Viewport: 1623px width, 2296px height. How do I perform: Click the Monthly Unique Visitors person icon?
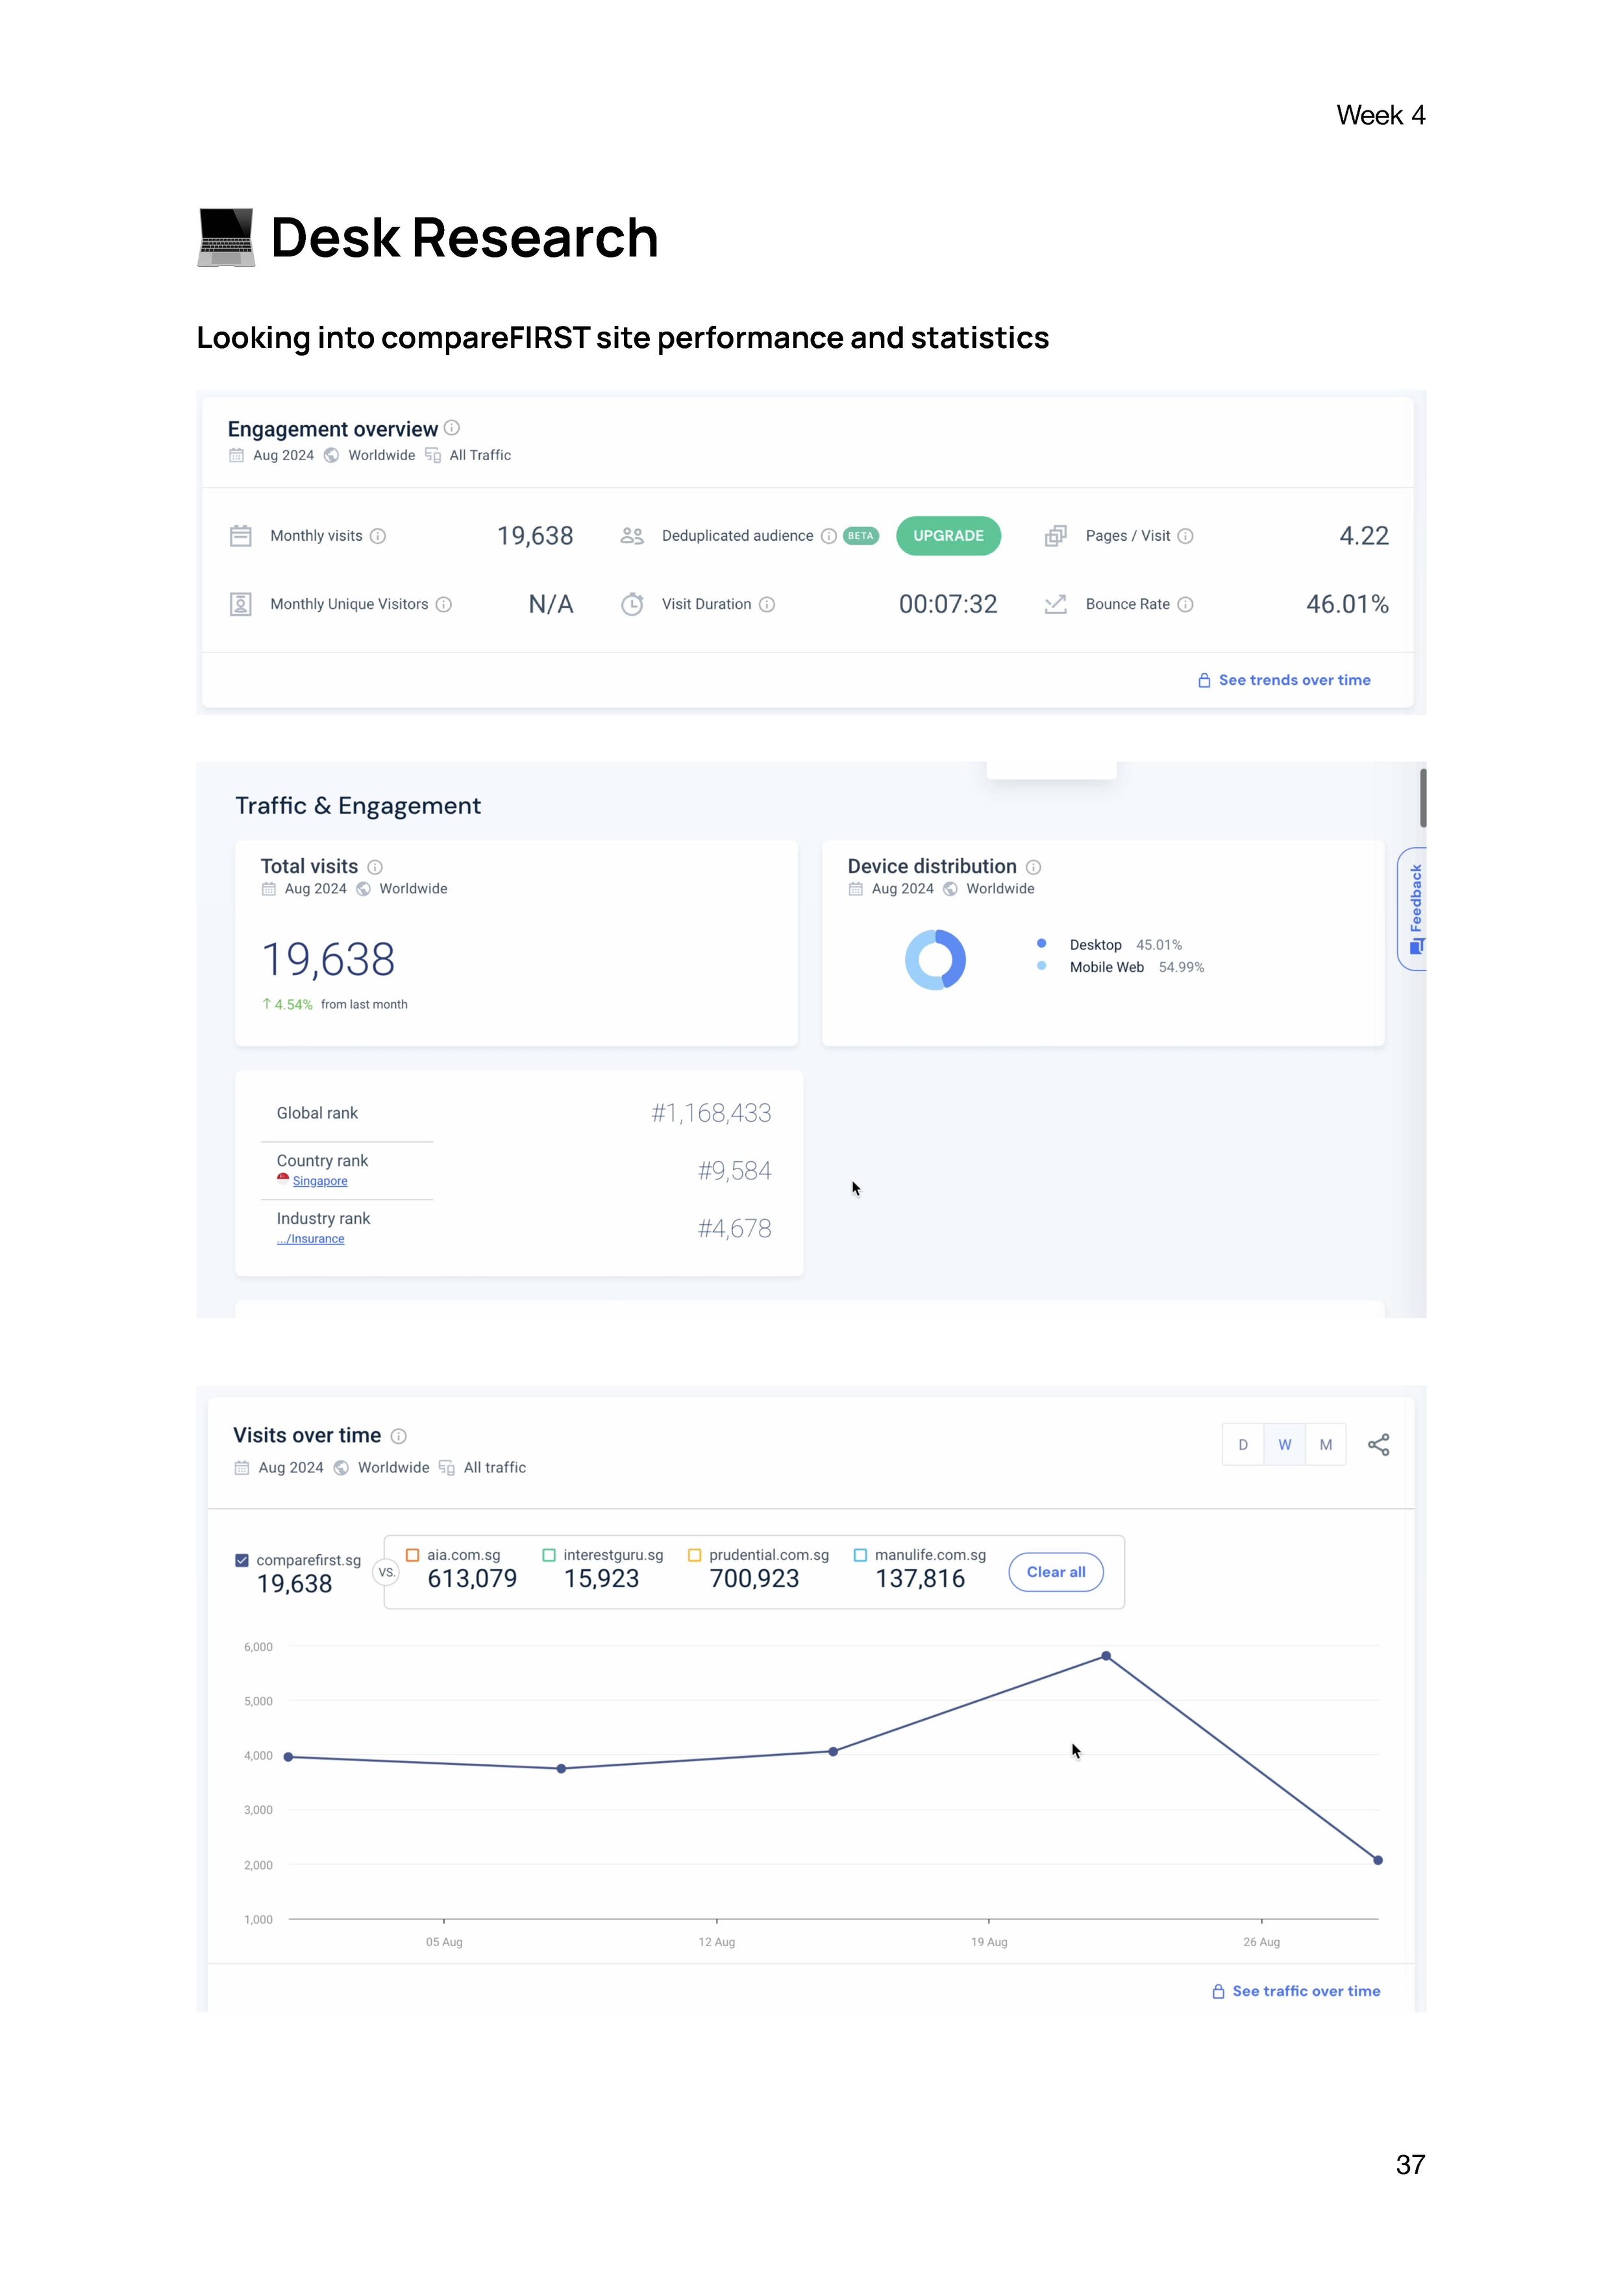(x=241, y=604)
